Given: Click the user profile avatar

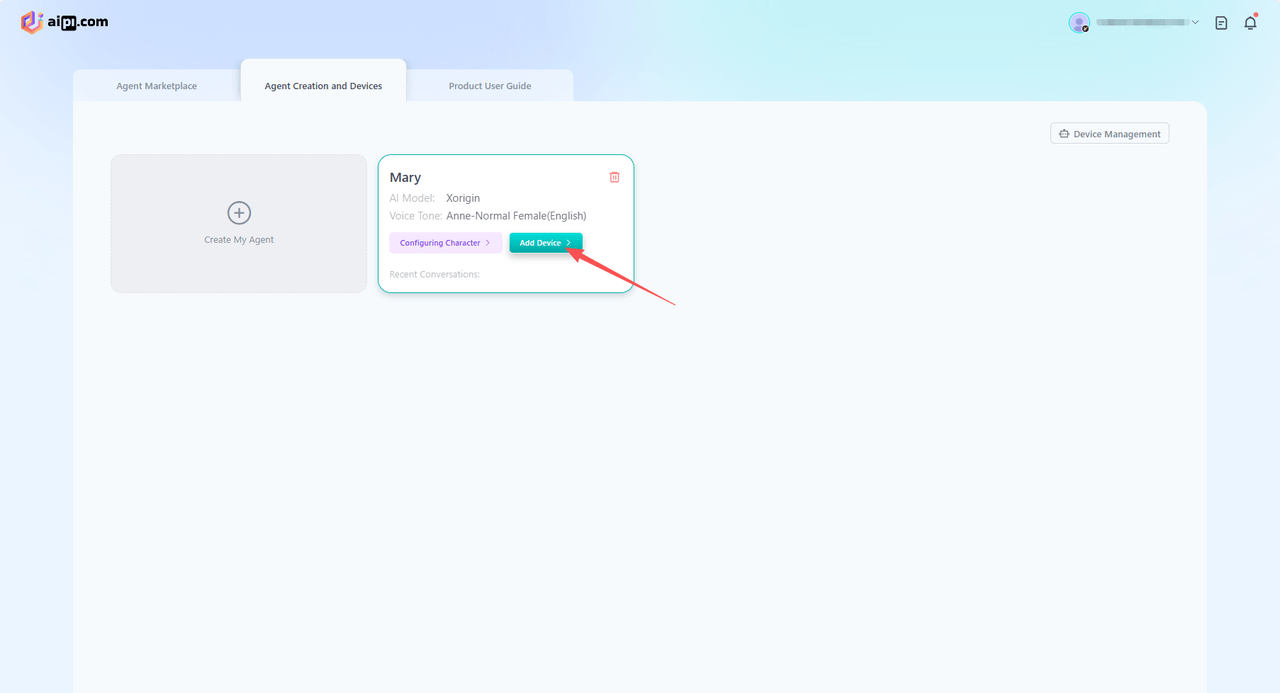Looking at the screenshot, I should [x=1078, y=22].
